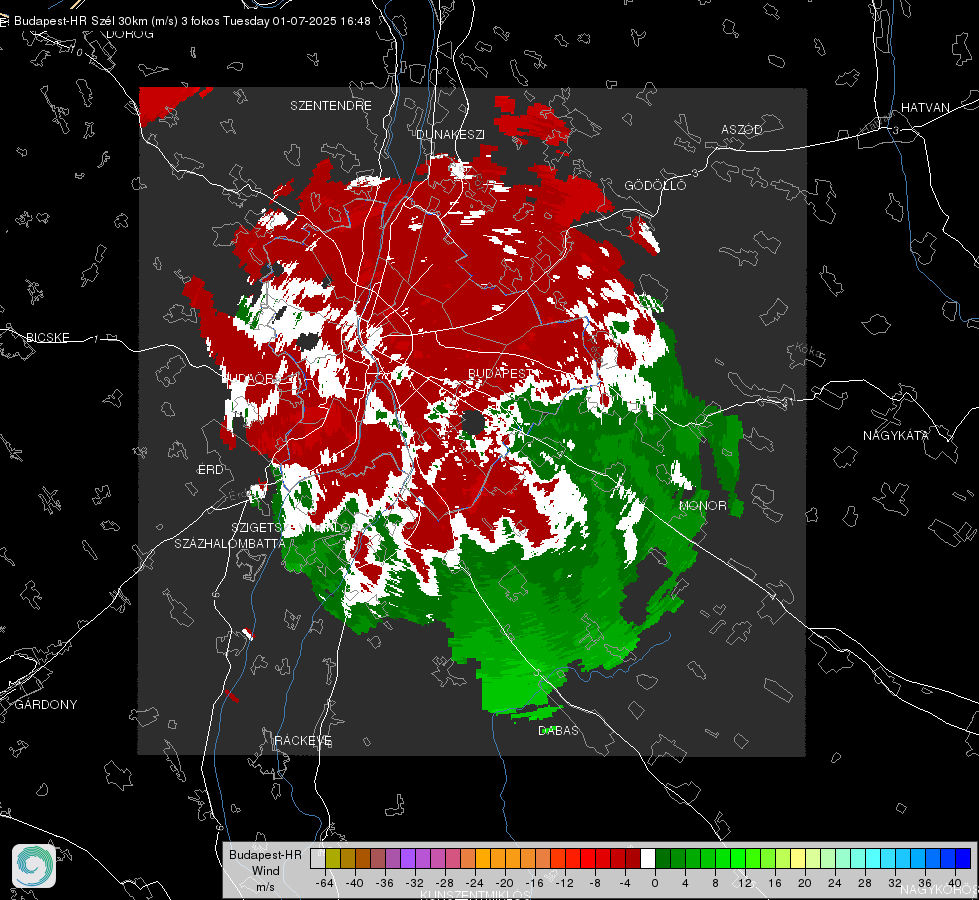Click the ASZOD town label
Screen dimensions: 979x900
(742, 129)
